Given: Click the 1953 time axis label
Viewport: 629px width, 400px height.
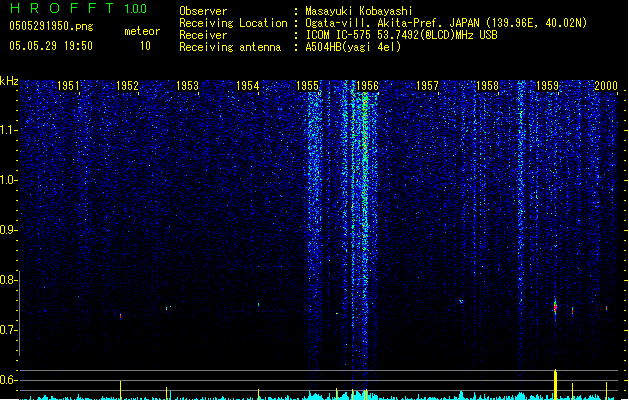Looking at the screenshot, I should [x=187, y=85].
